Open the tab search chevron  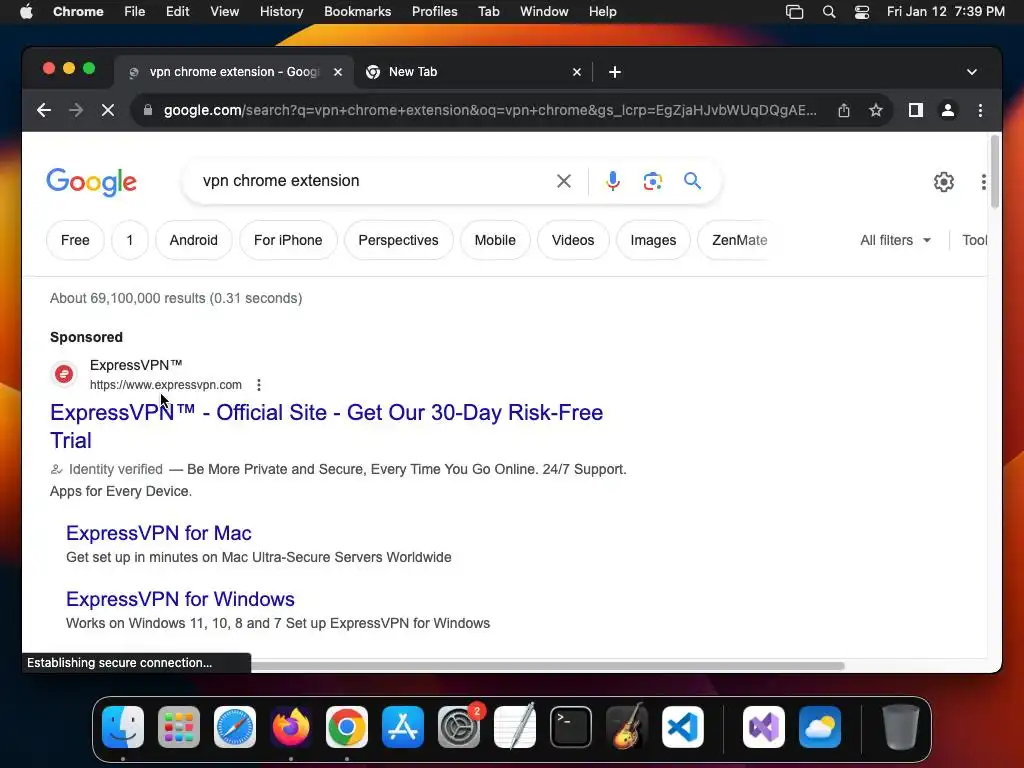point(972,72)
